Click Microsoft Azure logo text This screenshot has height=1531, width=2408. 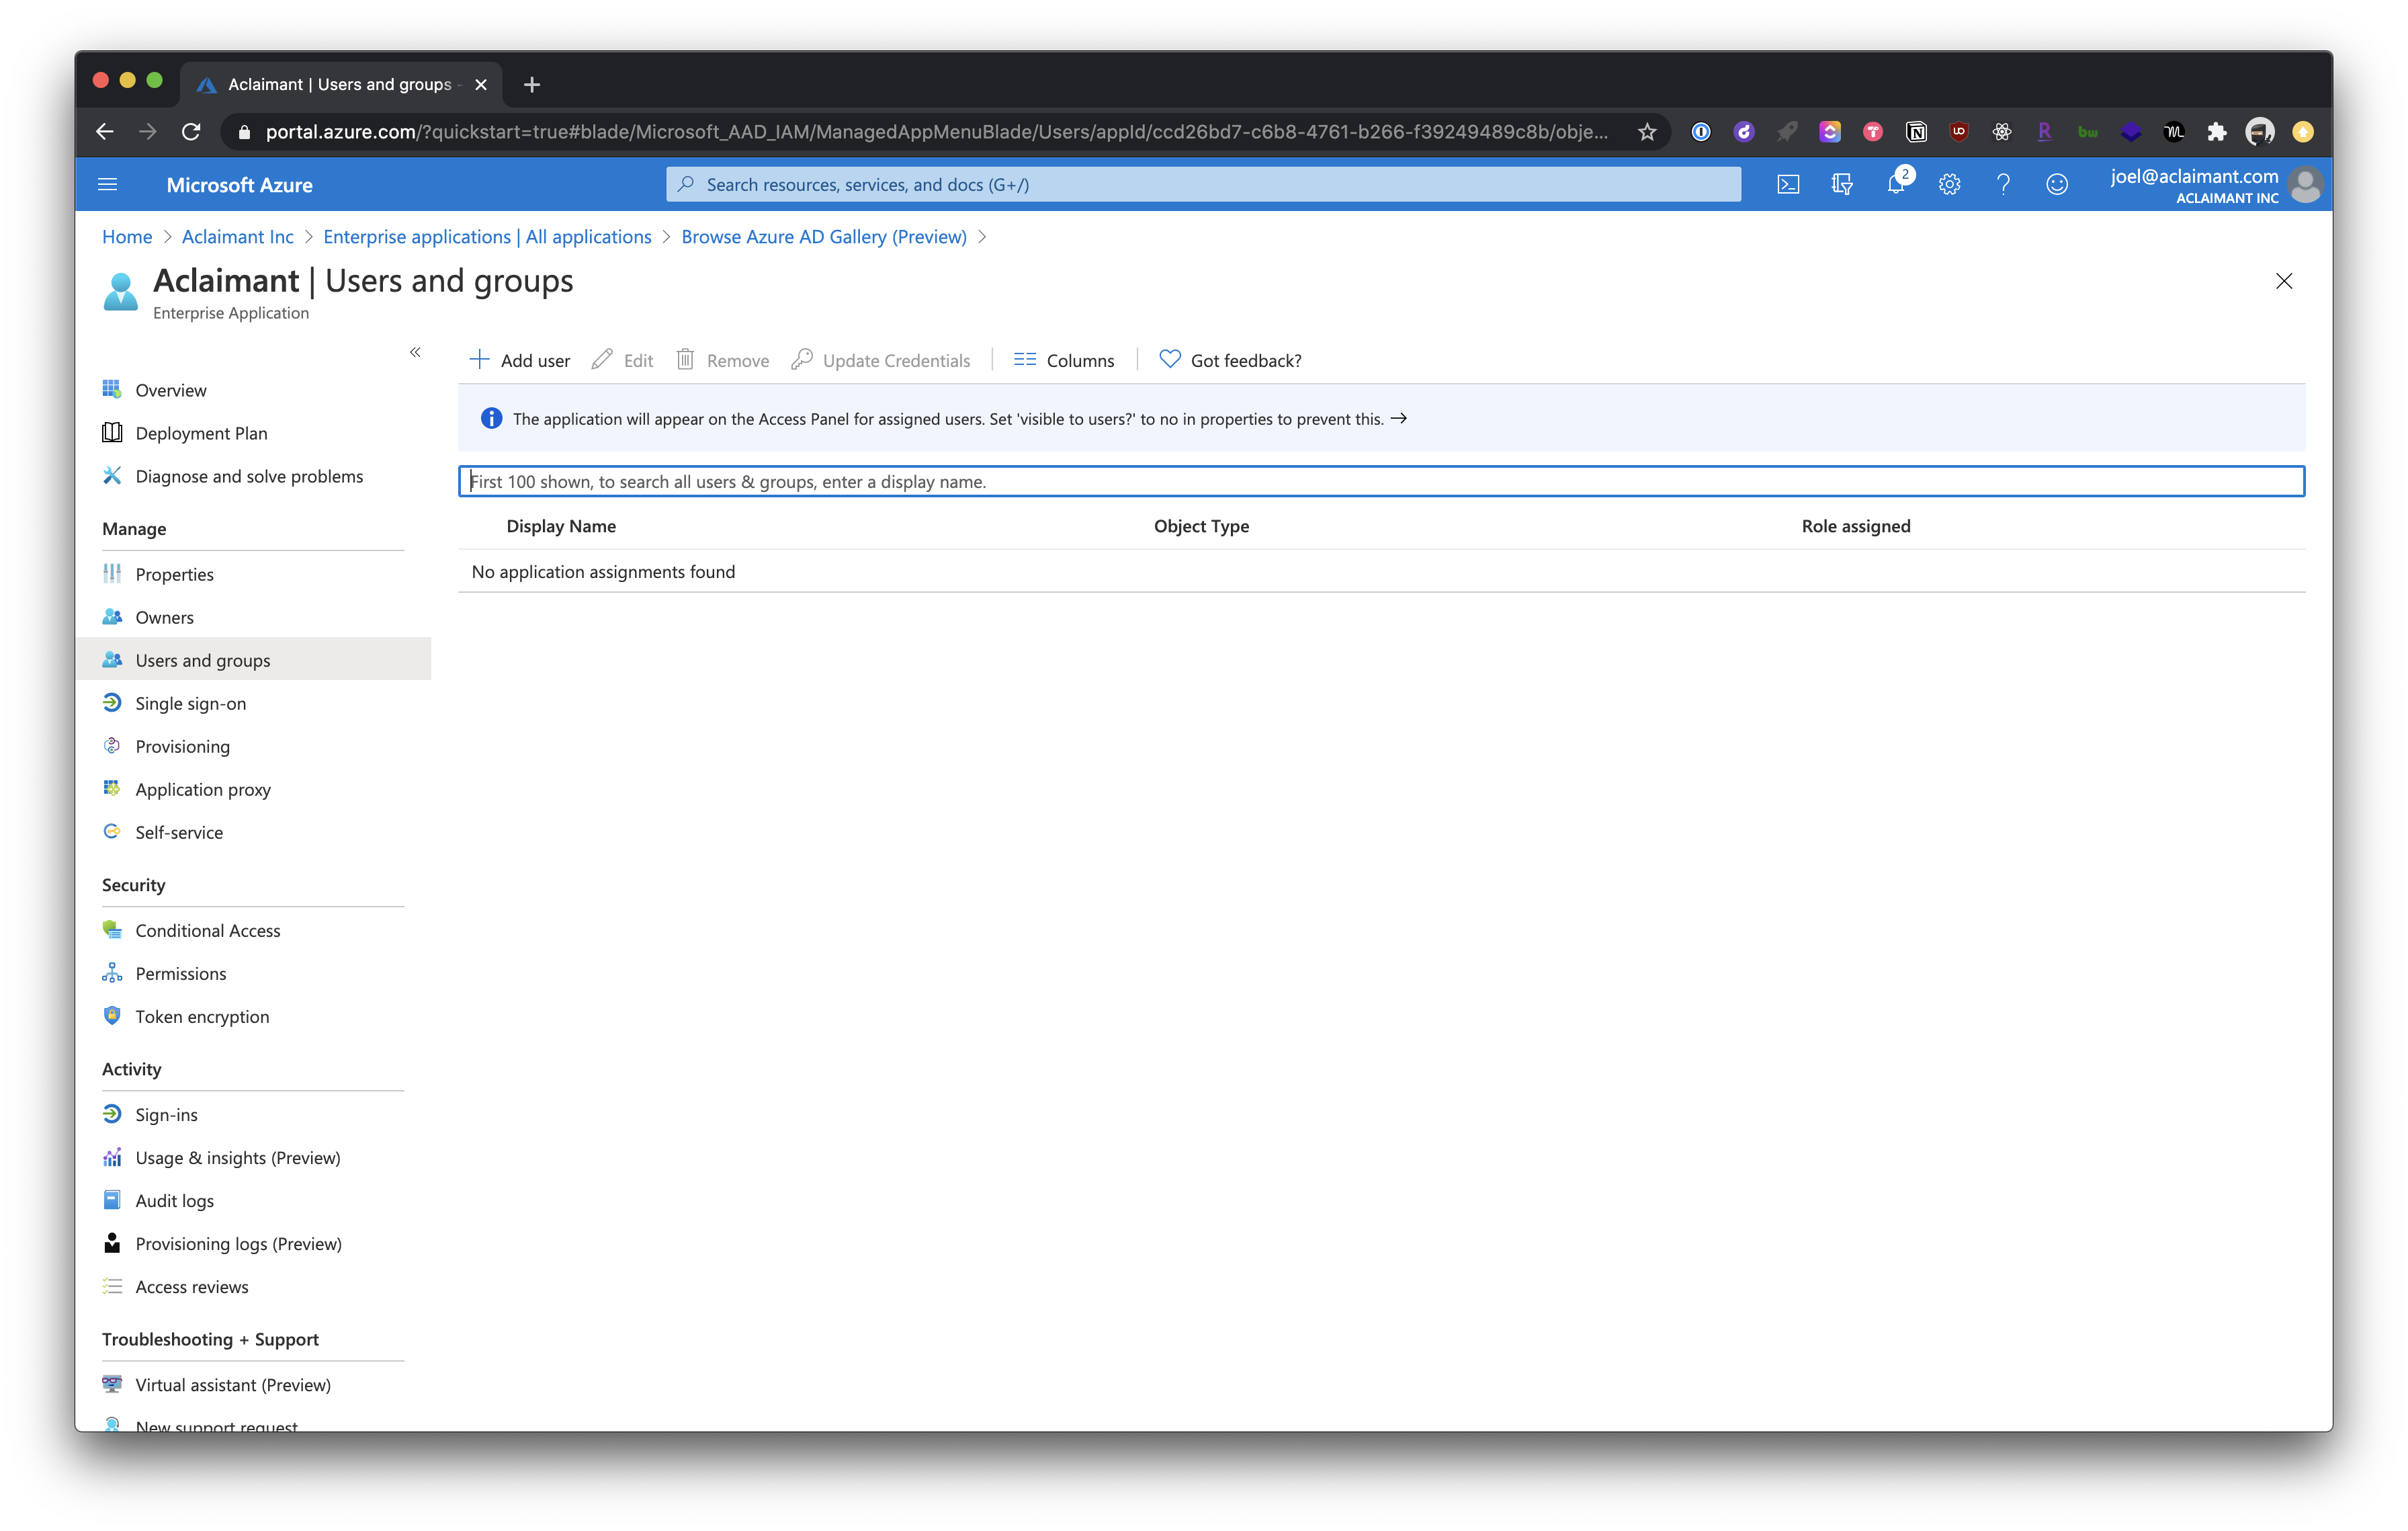[239, 185]
